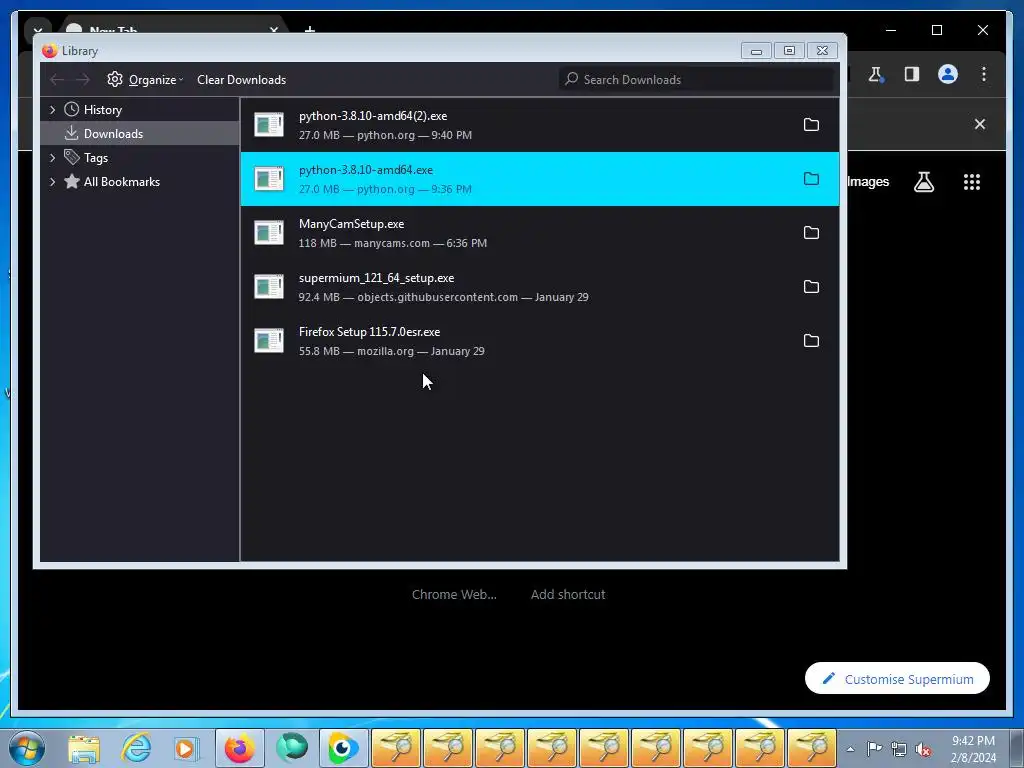This screenshot has height=768, width=1024.
Task: Expand the Tags tree node
Action: [x=52, y=157]
